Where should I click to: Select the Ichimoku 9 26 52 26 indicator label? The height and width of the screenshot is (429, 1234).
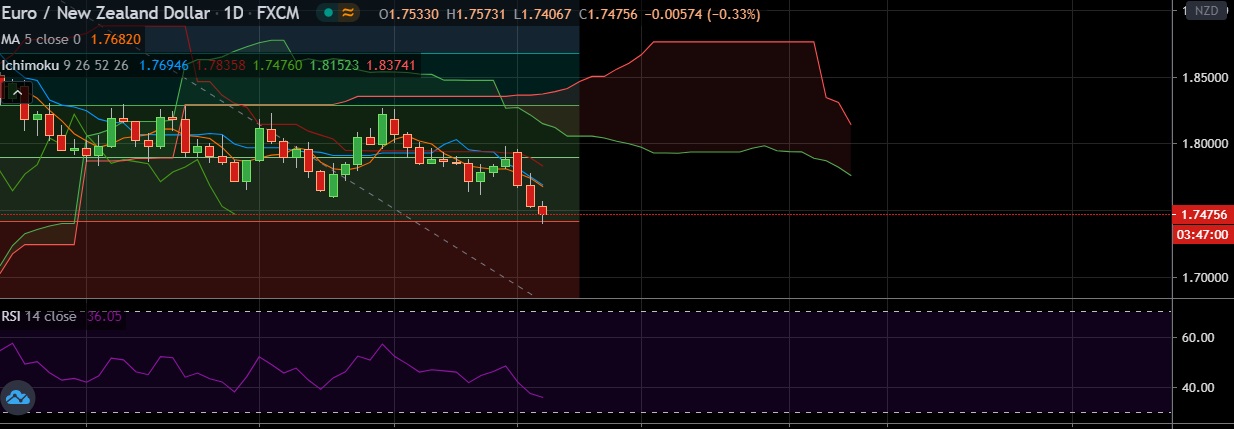click(66, 65)
